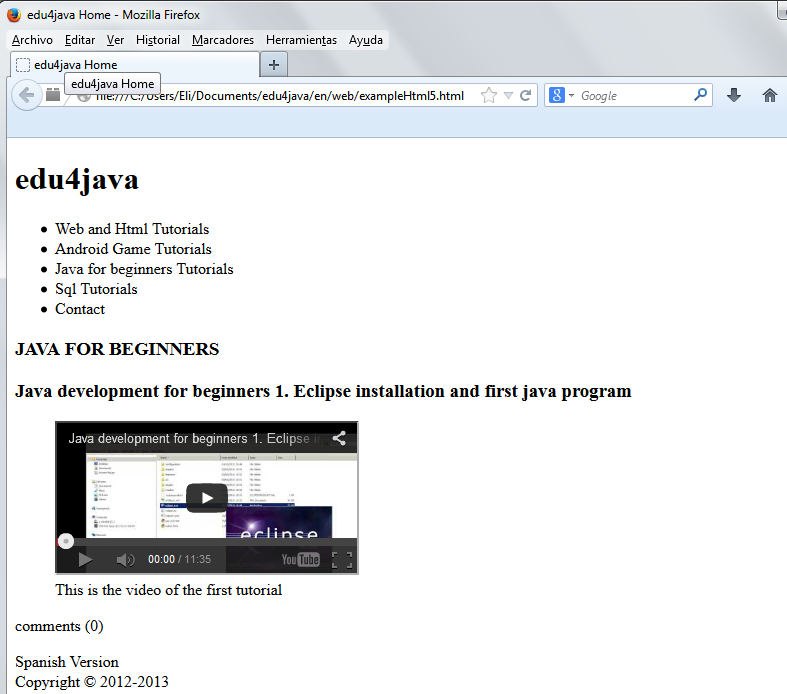Open a new tab with the plus button

point(274,65)
